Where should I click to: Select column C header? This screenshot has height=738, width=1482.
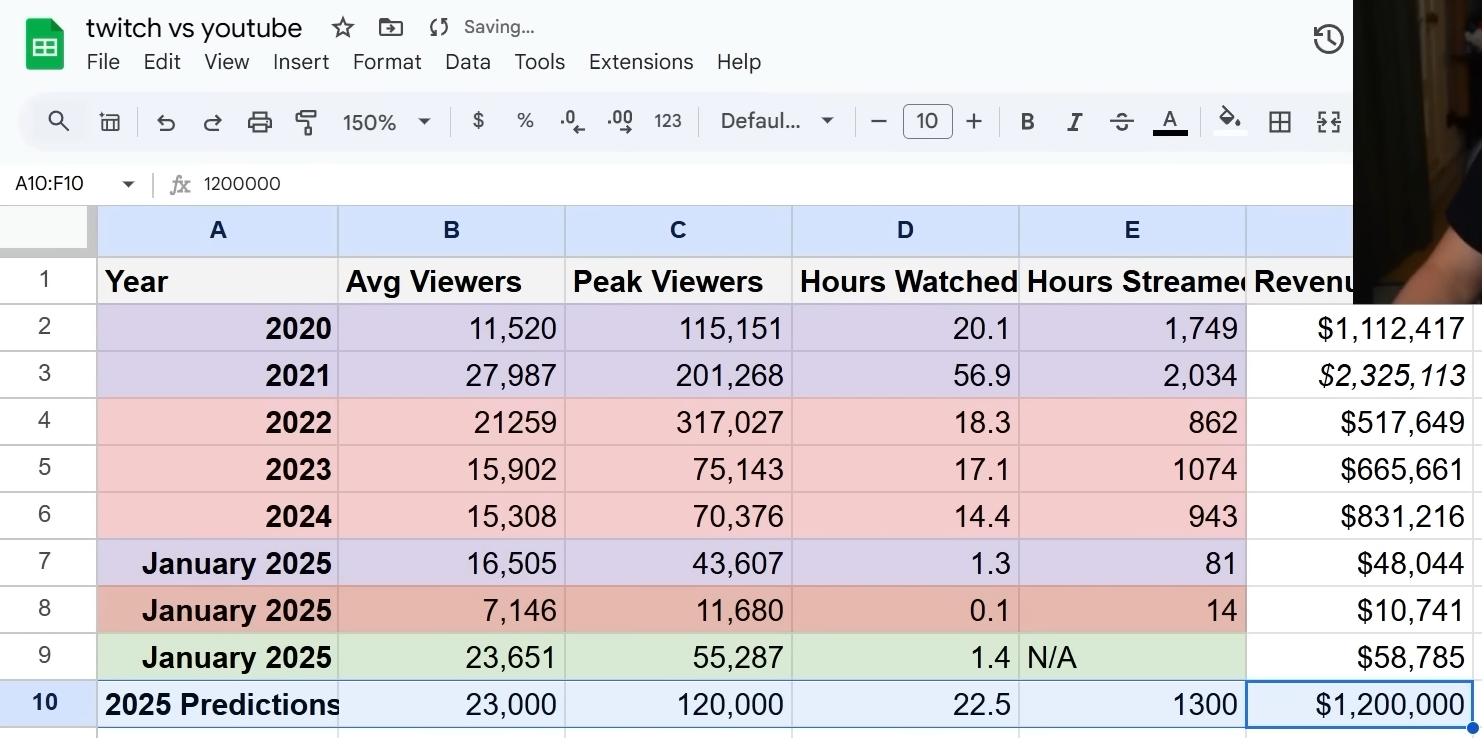679,231
